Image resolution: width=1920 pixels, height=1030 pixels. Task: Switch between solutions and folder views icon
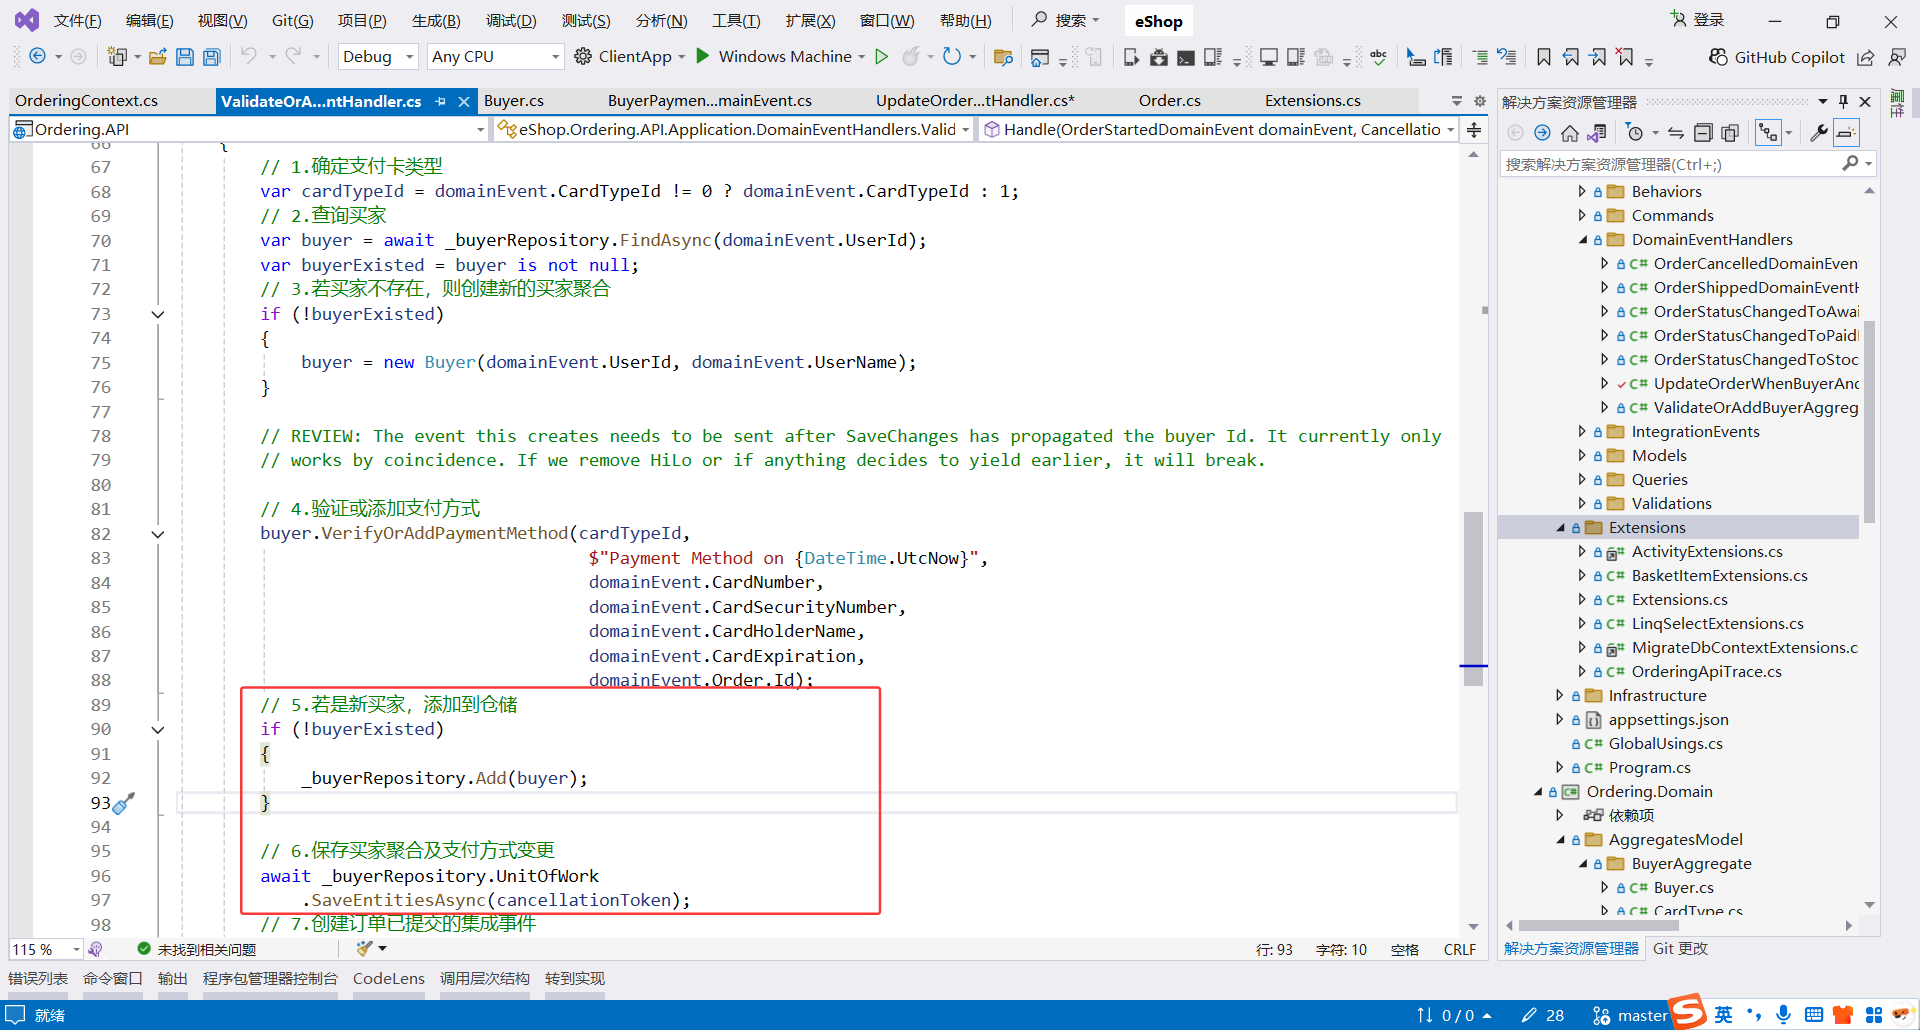1597,132
